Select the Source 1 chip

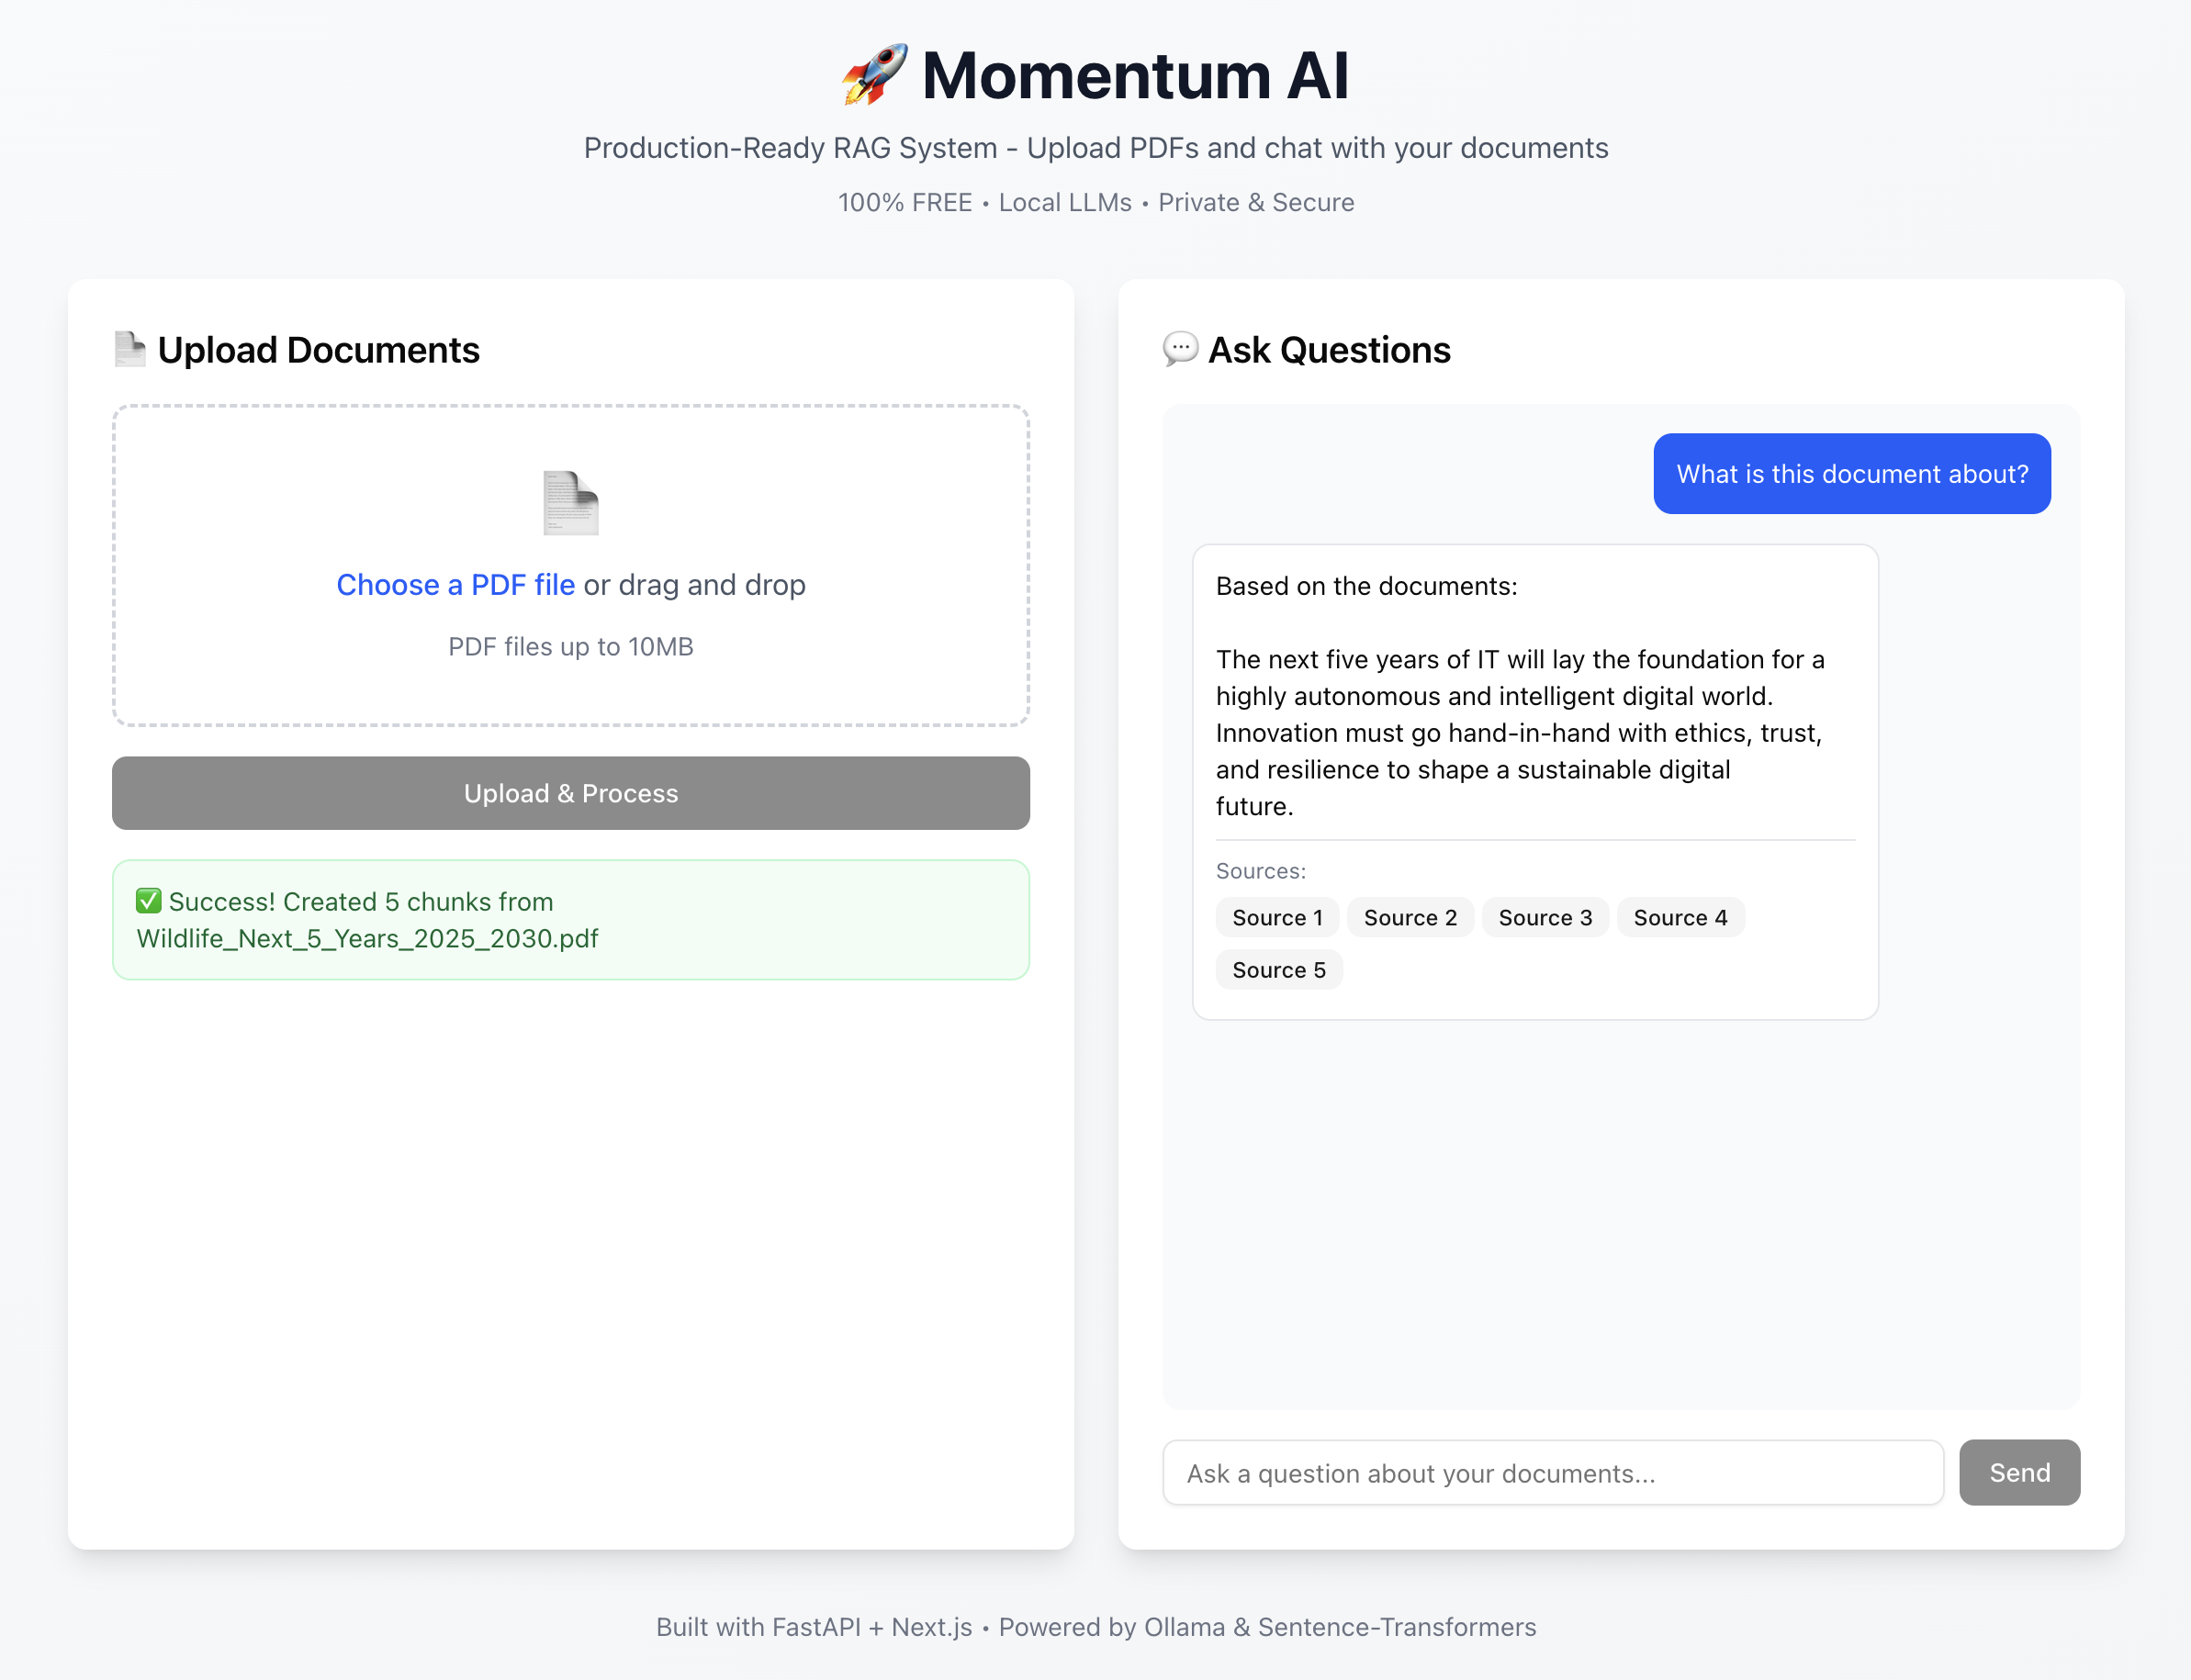point(1277,917)
